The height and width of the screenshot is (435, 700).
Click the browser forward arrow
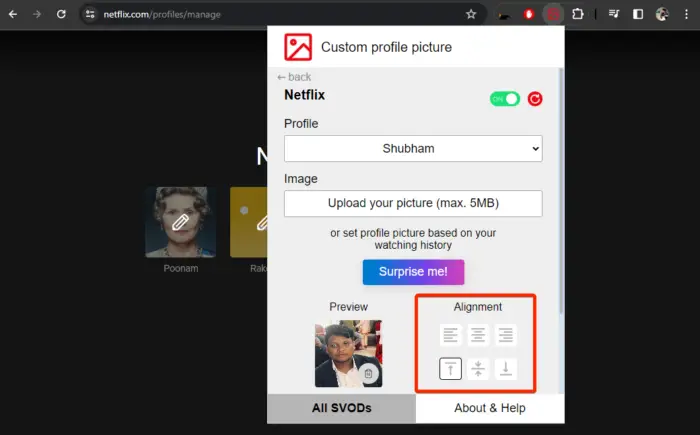pos(37,14)
